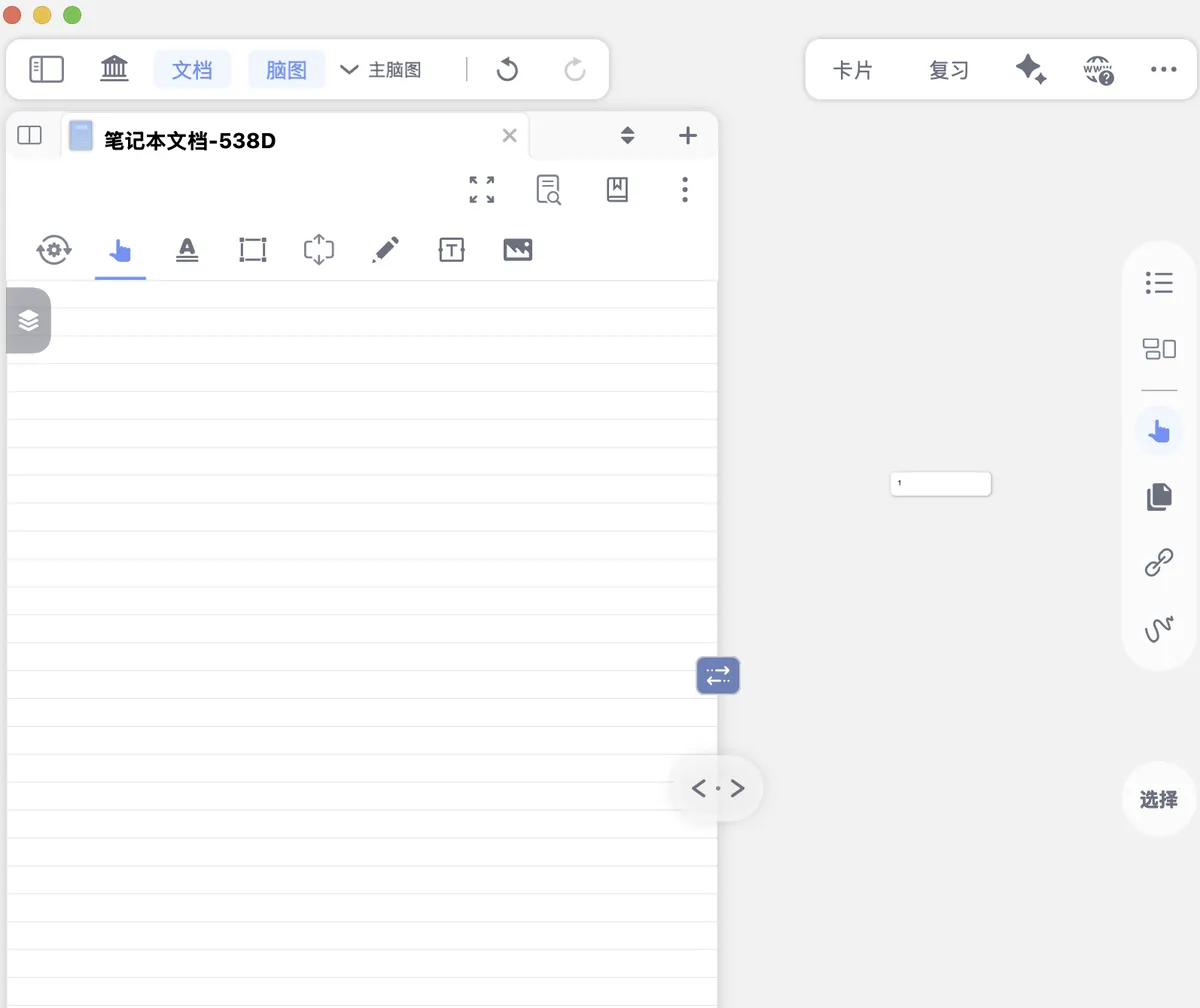
Task: Click the copy pages icon
Action: pos(1159,497)
